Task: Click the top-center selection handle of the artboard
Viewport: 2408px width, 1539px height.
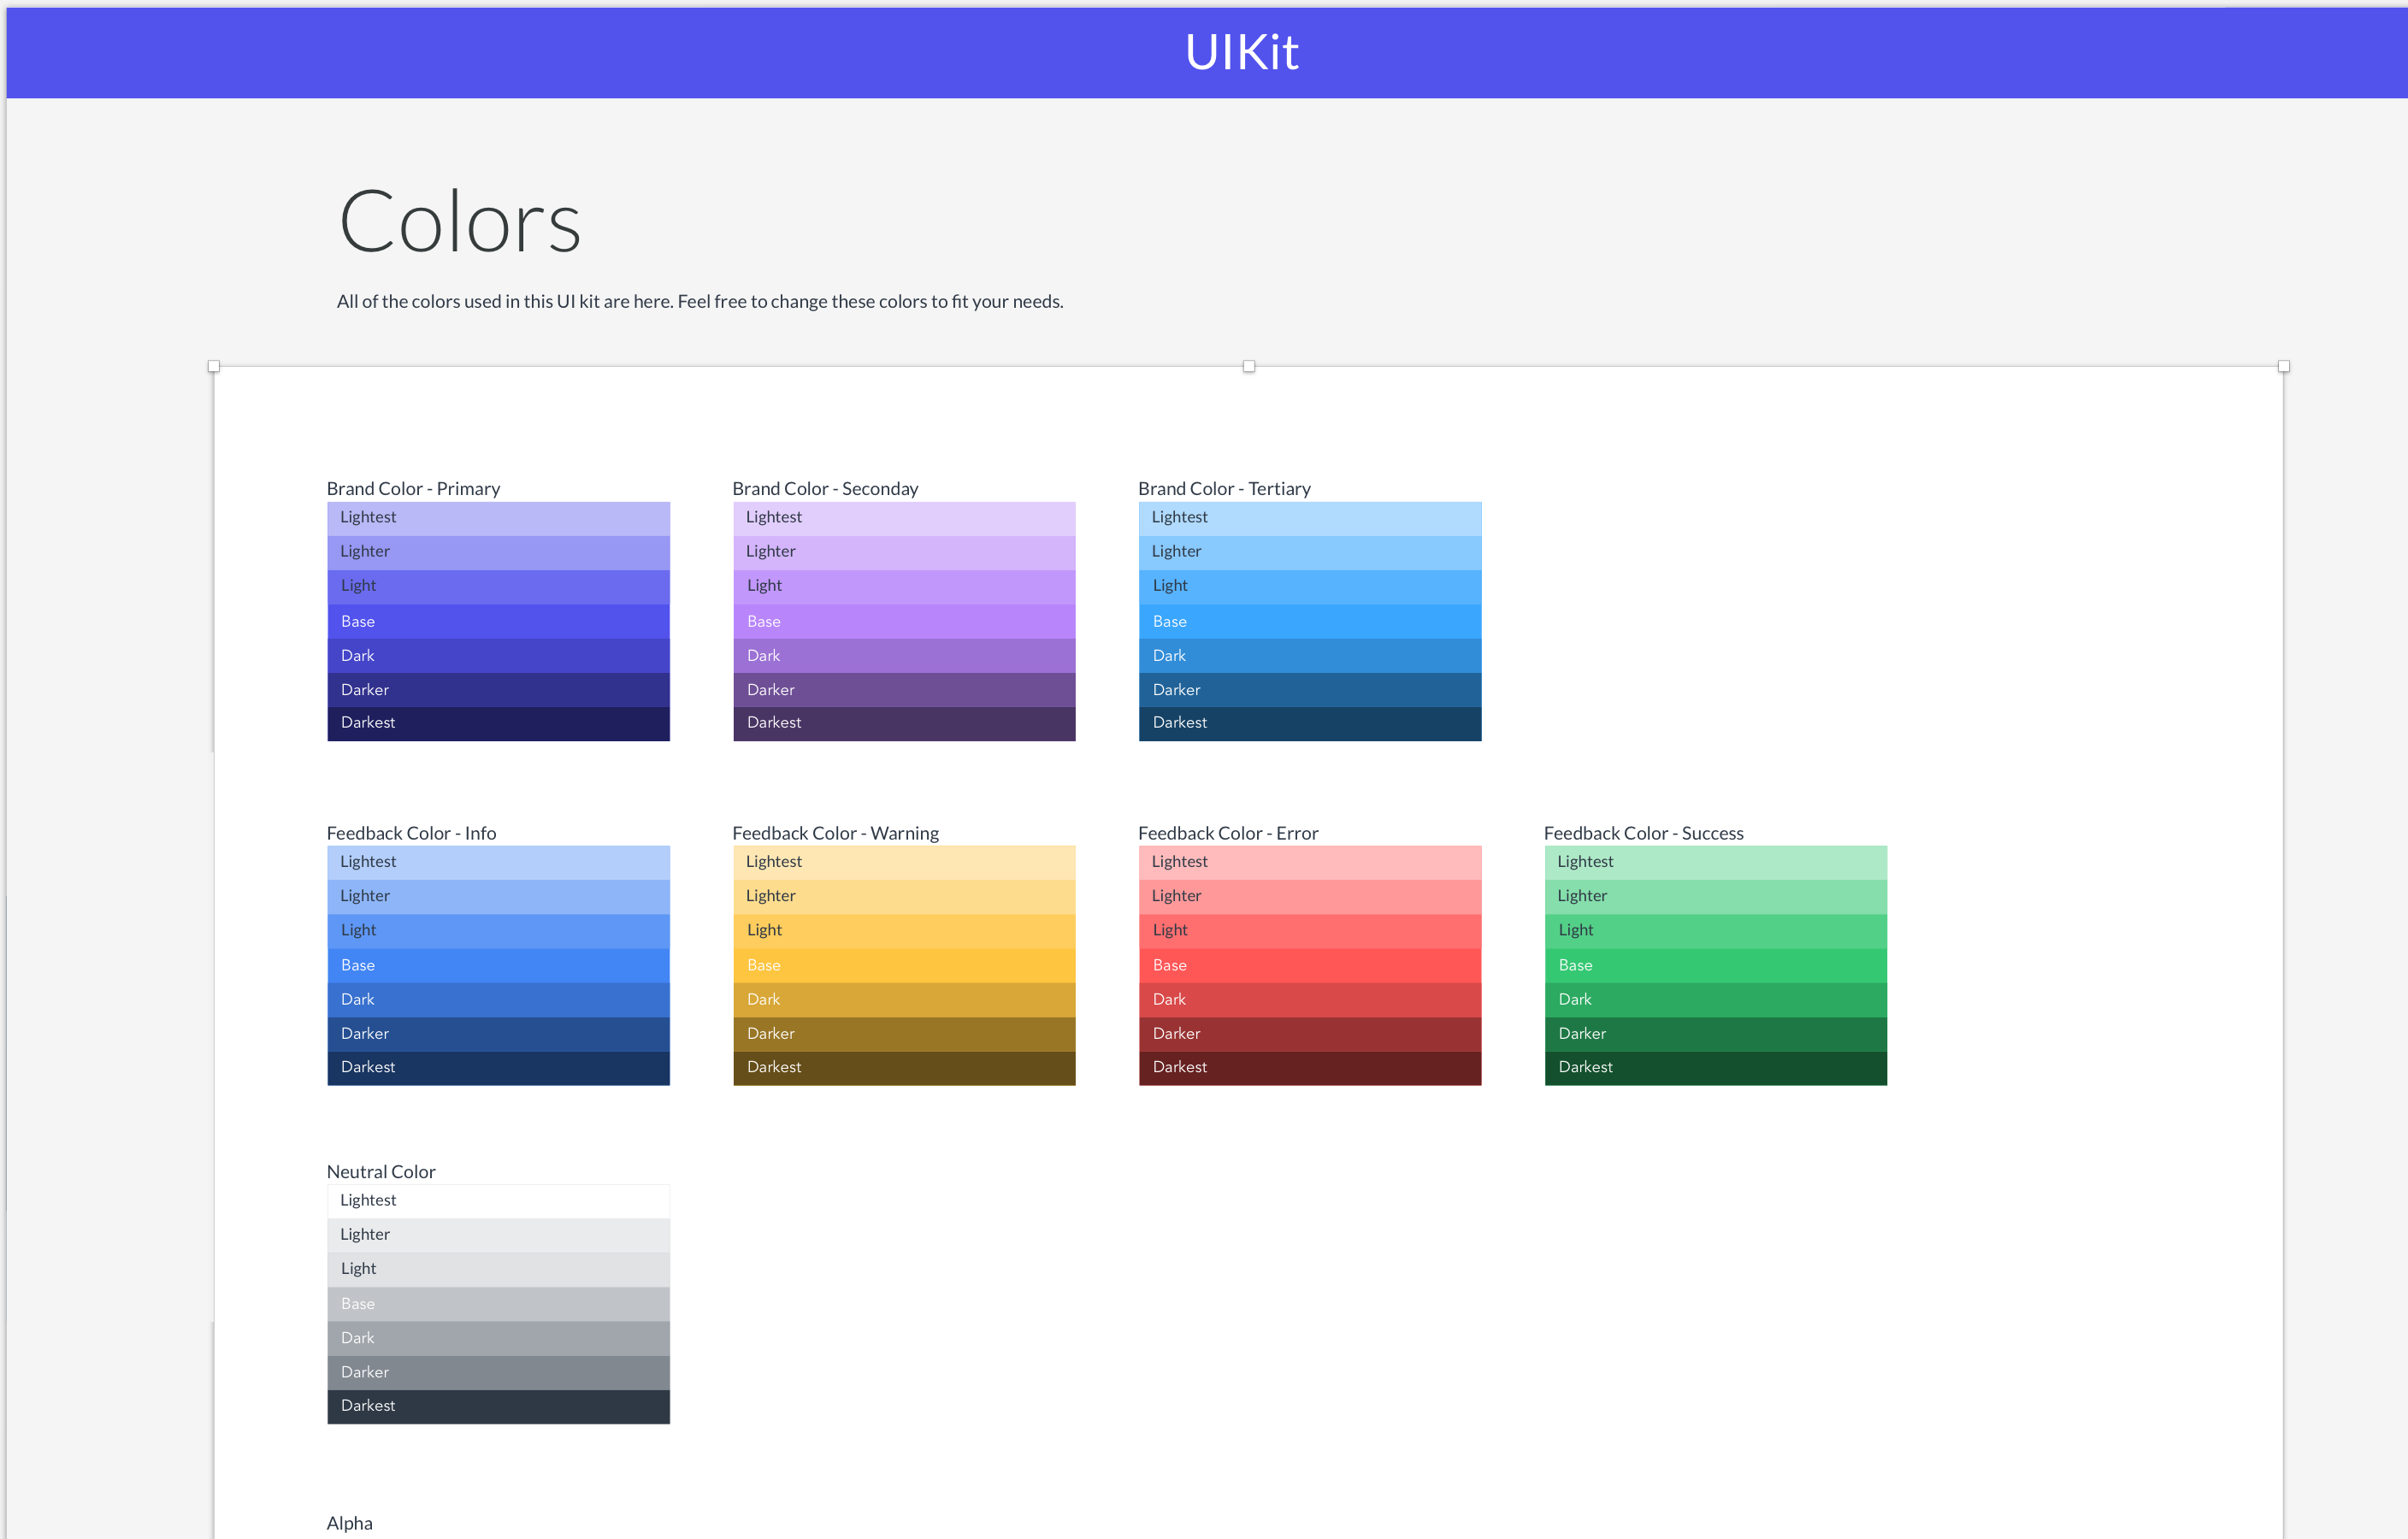Action: [x=1248, y=366]
